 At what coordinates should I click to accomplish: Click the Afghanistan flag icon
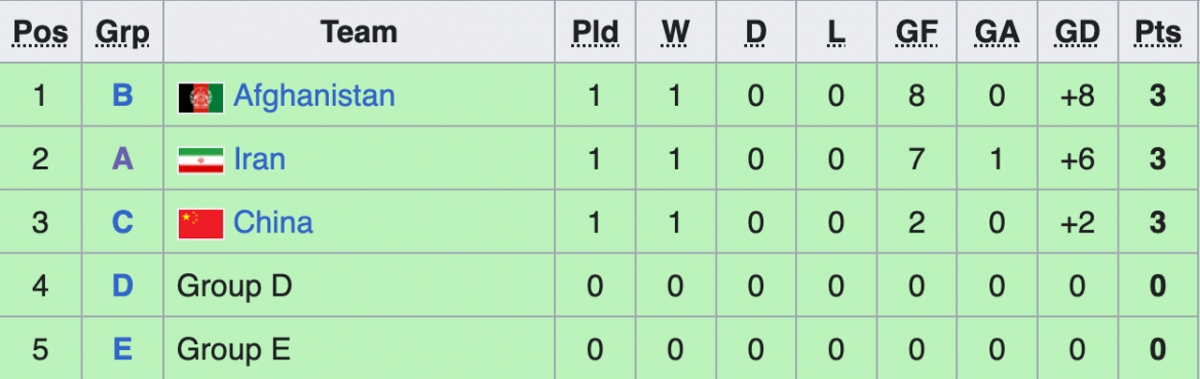tap(200, 97)
